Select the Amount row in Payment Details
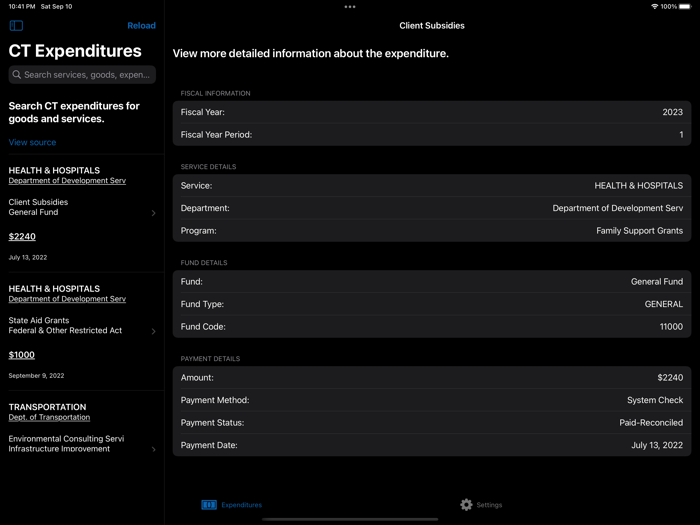 tap(432, 378)
